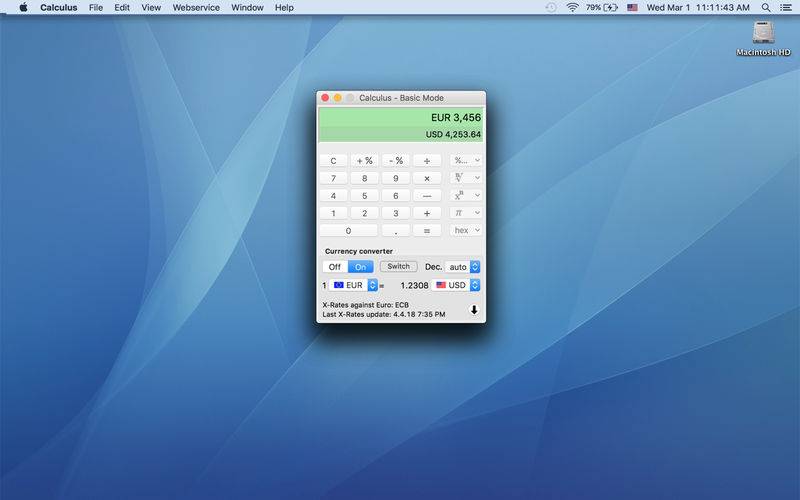
Task: Click the Calculus - Basic Mode title bar
Action: coord(401,97)
